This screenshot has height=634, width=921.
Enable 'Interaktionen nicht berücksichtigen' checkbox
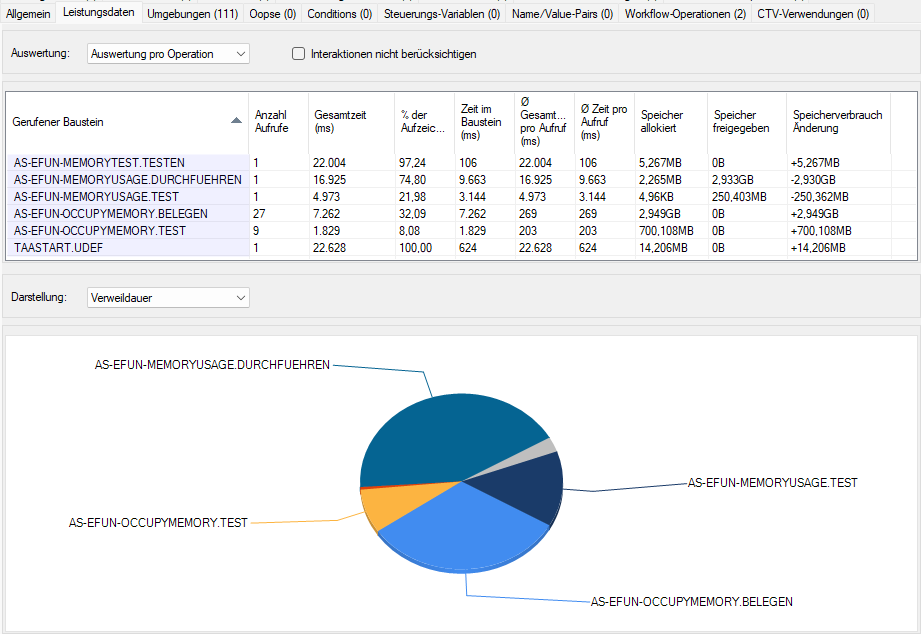299,54
